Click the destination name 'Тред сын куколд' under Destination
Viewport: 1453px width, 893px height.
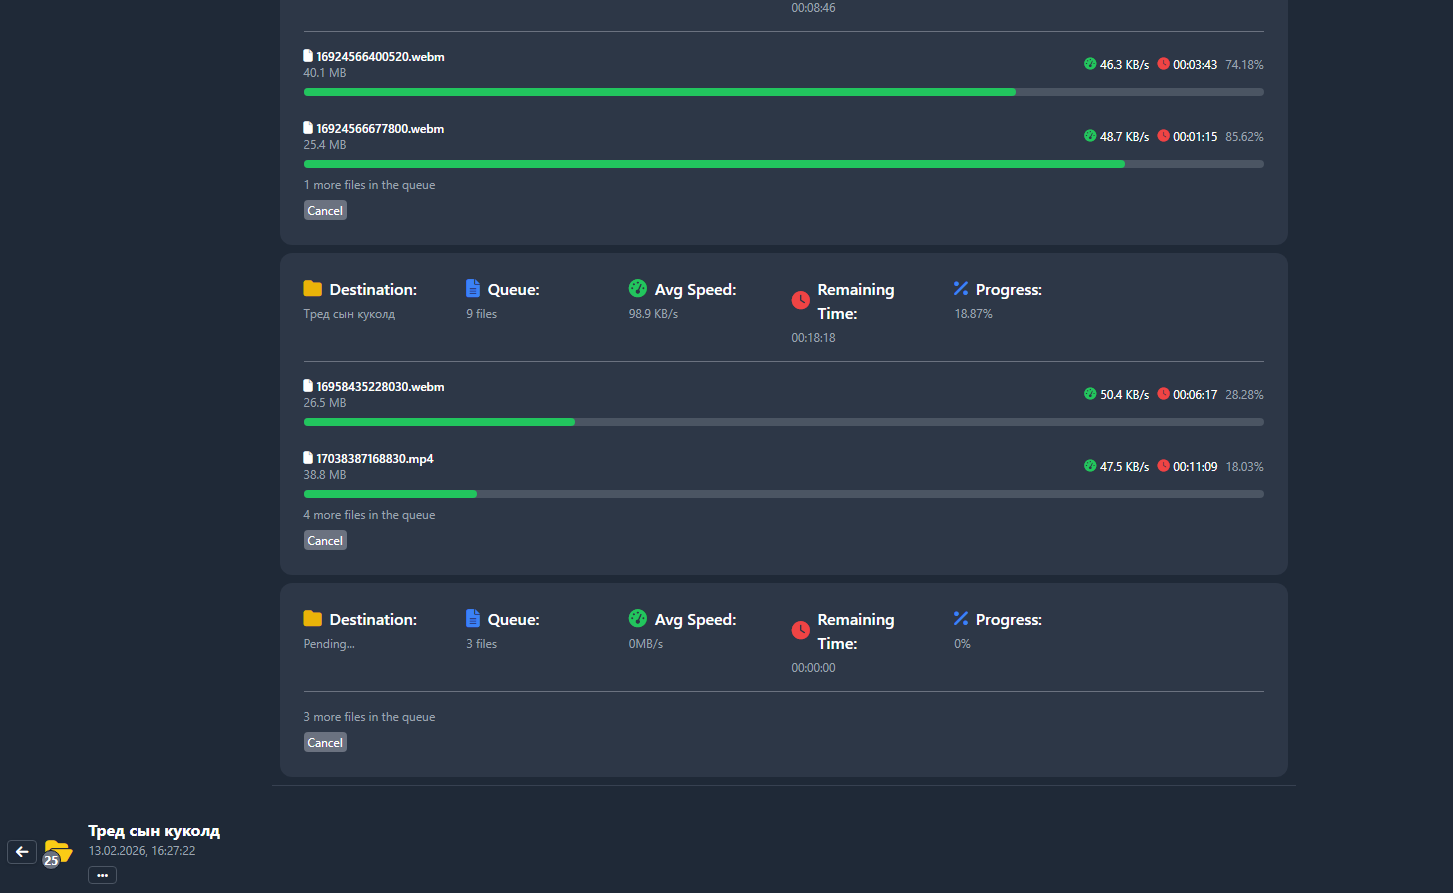point(349,314)
